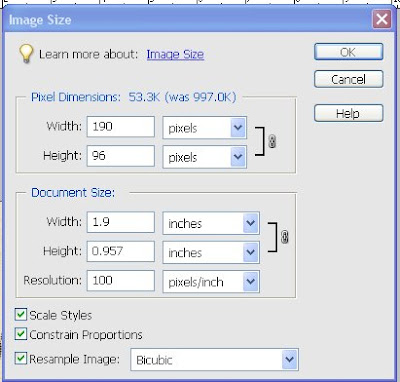
Task: Select the pixel Height field showing 96
Action: coord(121,156)
